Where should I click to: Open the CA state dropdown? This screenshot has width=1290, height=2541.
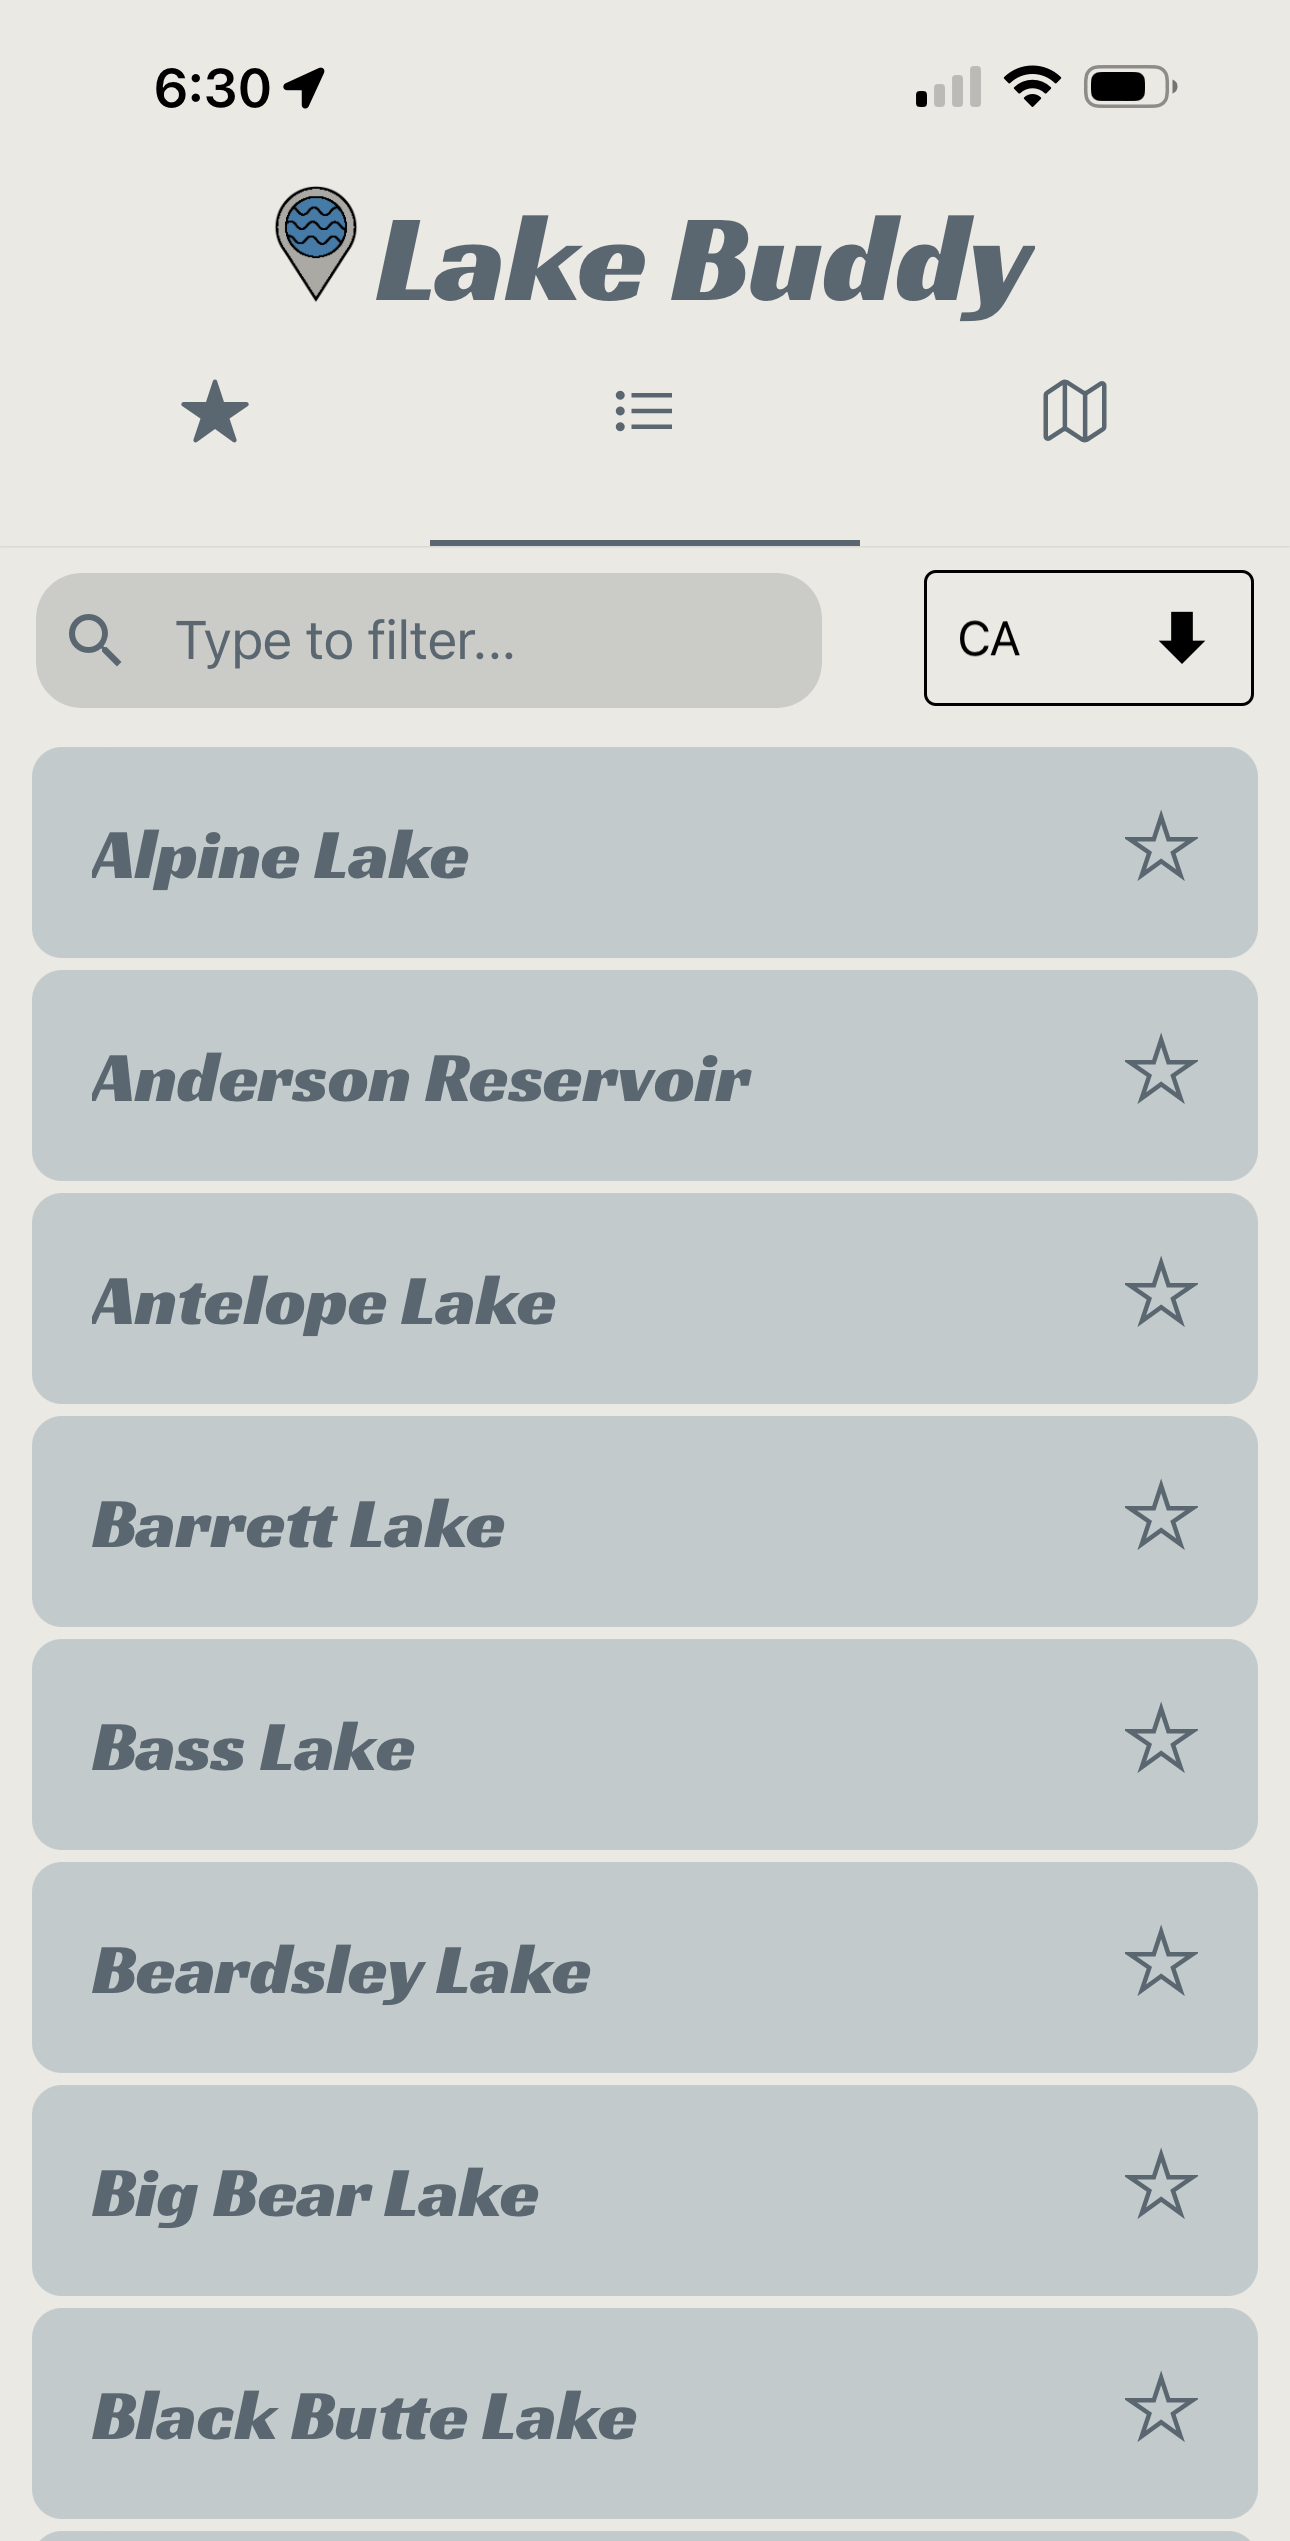[1088, 638]
